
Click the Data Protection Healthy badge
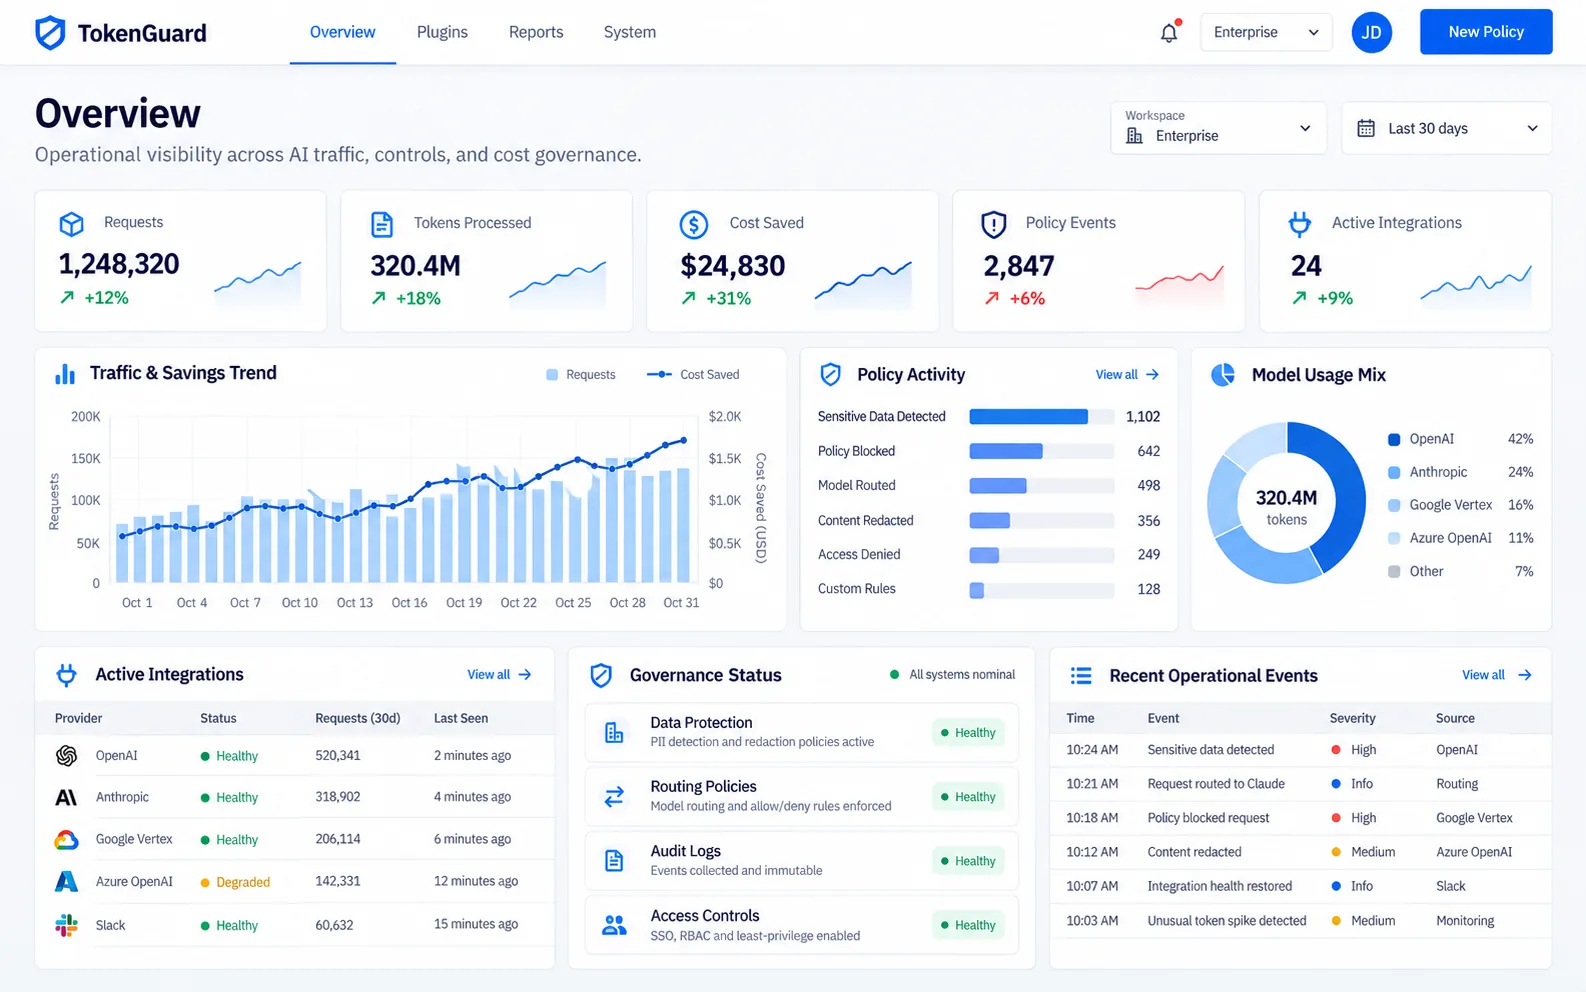pyautogui.click(x=968, y=733)
